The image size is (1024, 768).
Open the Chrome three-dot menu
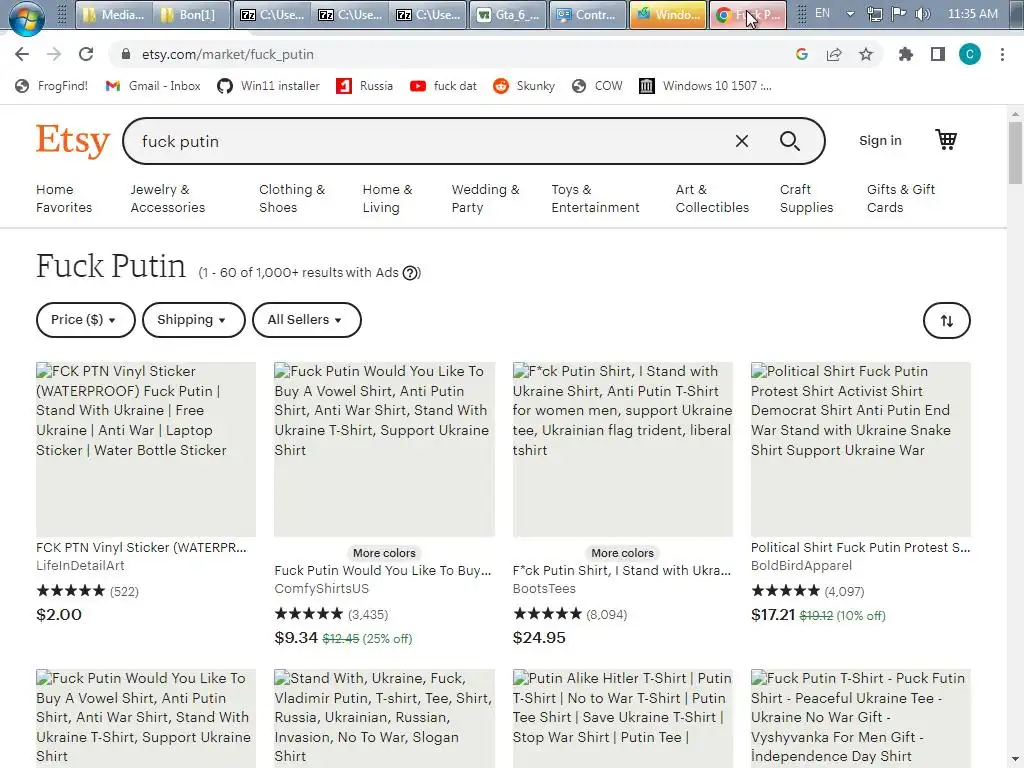[x=1002, y=54]
